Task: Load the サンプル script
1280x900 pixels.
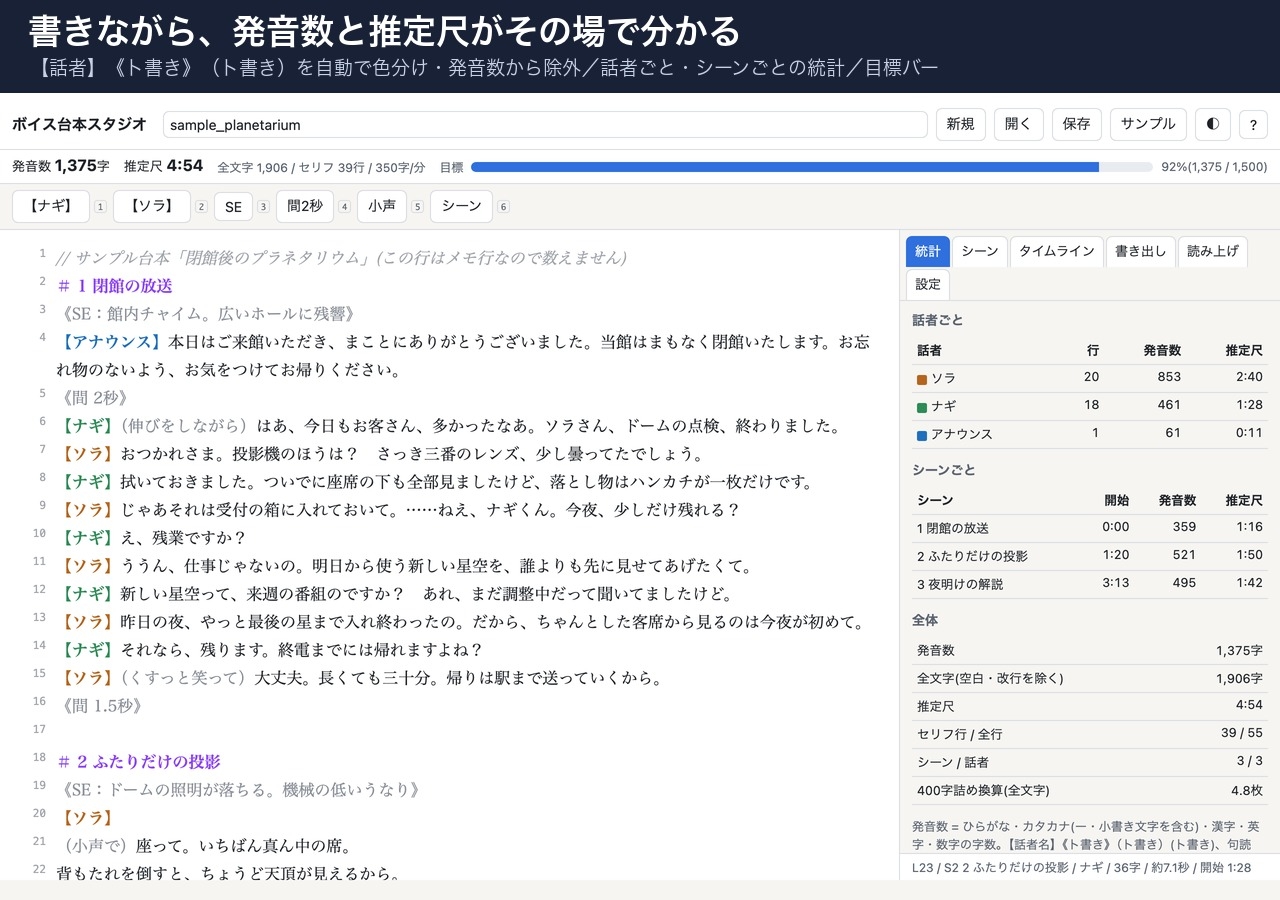Action: point(1148,124)
